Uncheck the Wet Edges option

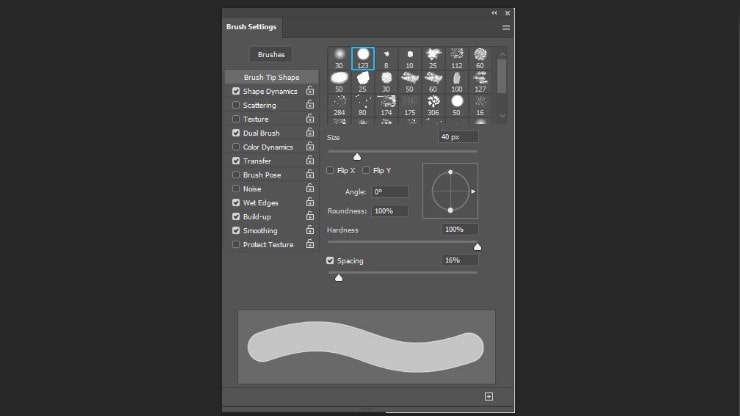click(236, 203)
